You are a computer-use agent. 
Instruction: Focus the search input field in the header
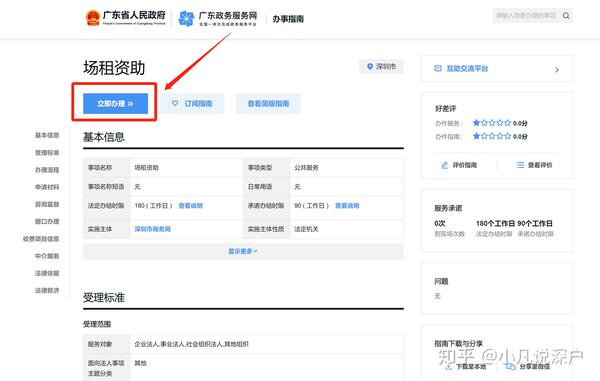527,16
